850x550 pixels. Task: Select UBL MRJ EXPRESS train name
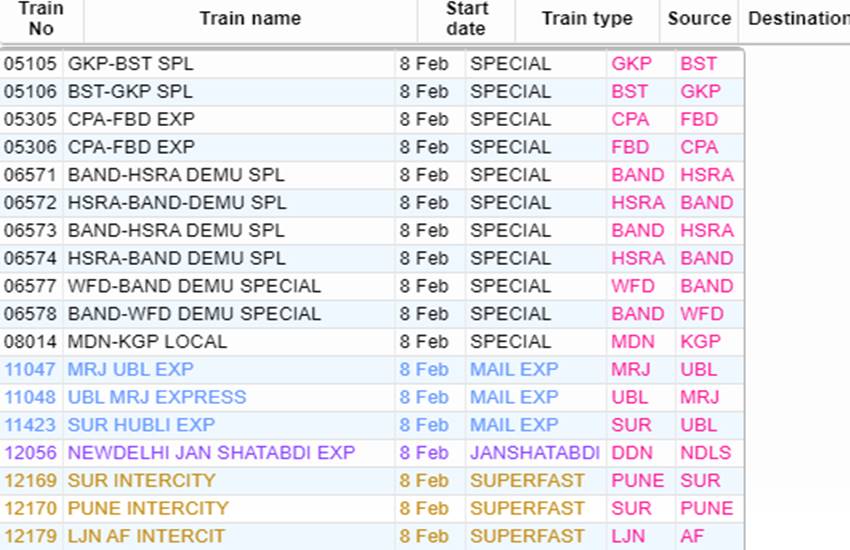(x=157, y=397)
